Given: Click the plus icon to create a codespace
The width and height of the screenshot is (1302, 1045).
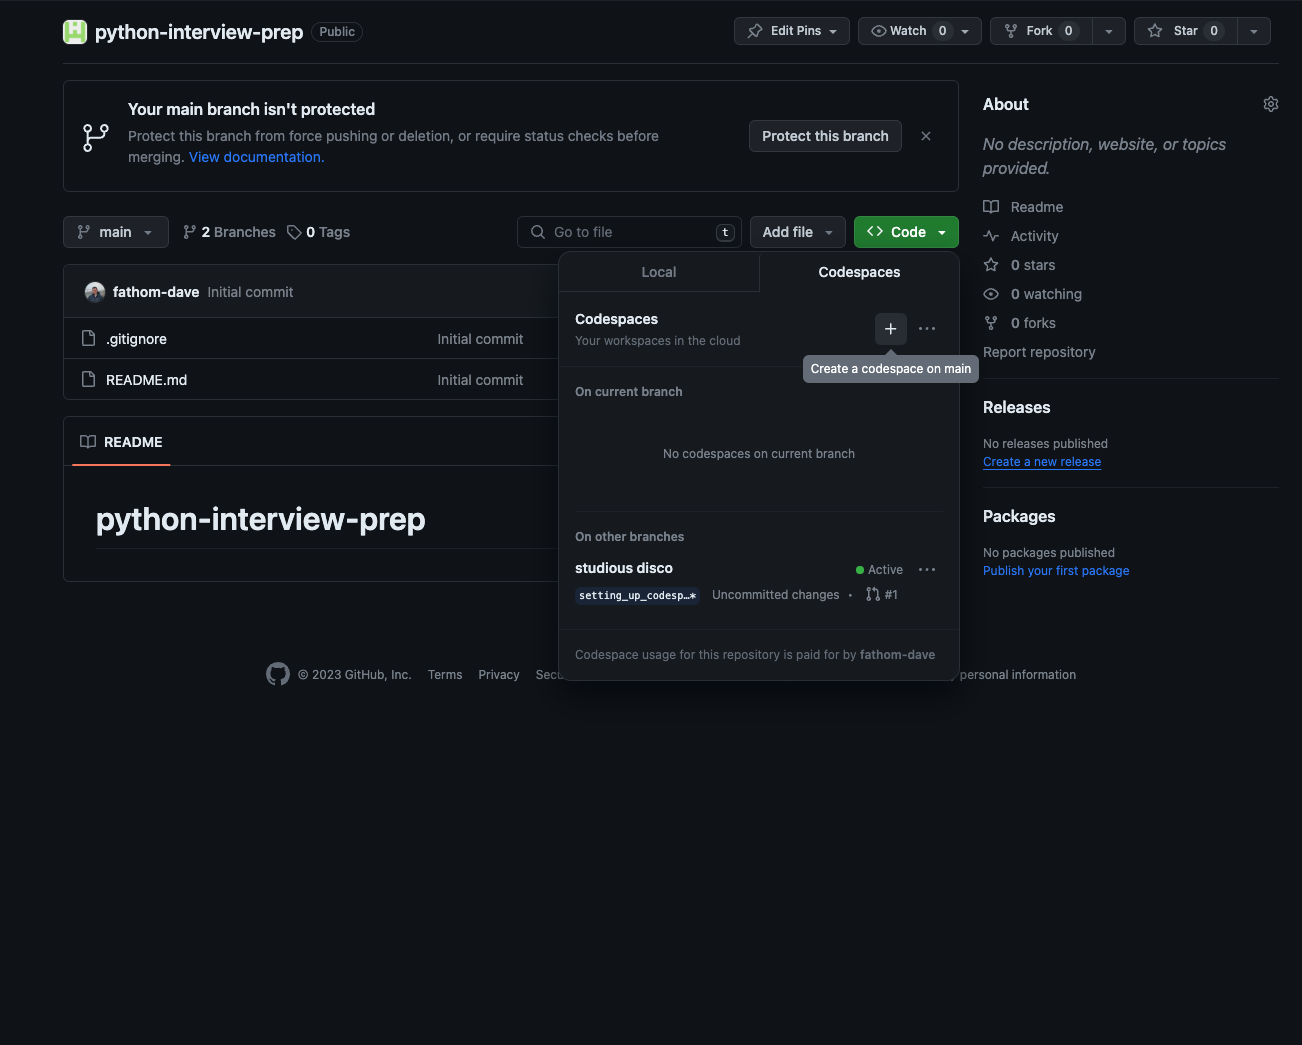Looking at the screenshot, I should pos(891,328).
